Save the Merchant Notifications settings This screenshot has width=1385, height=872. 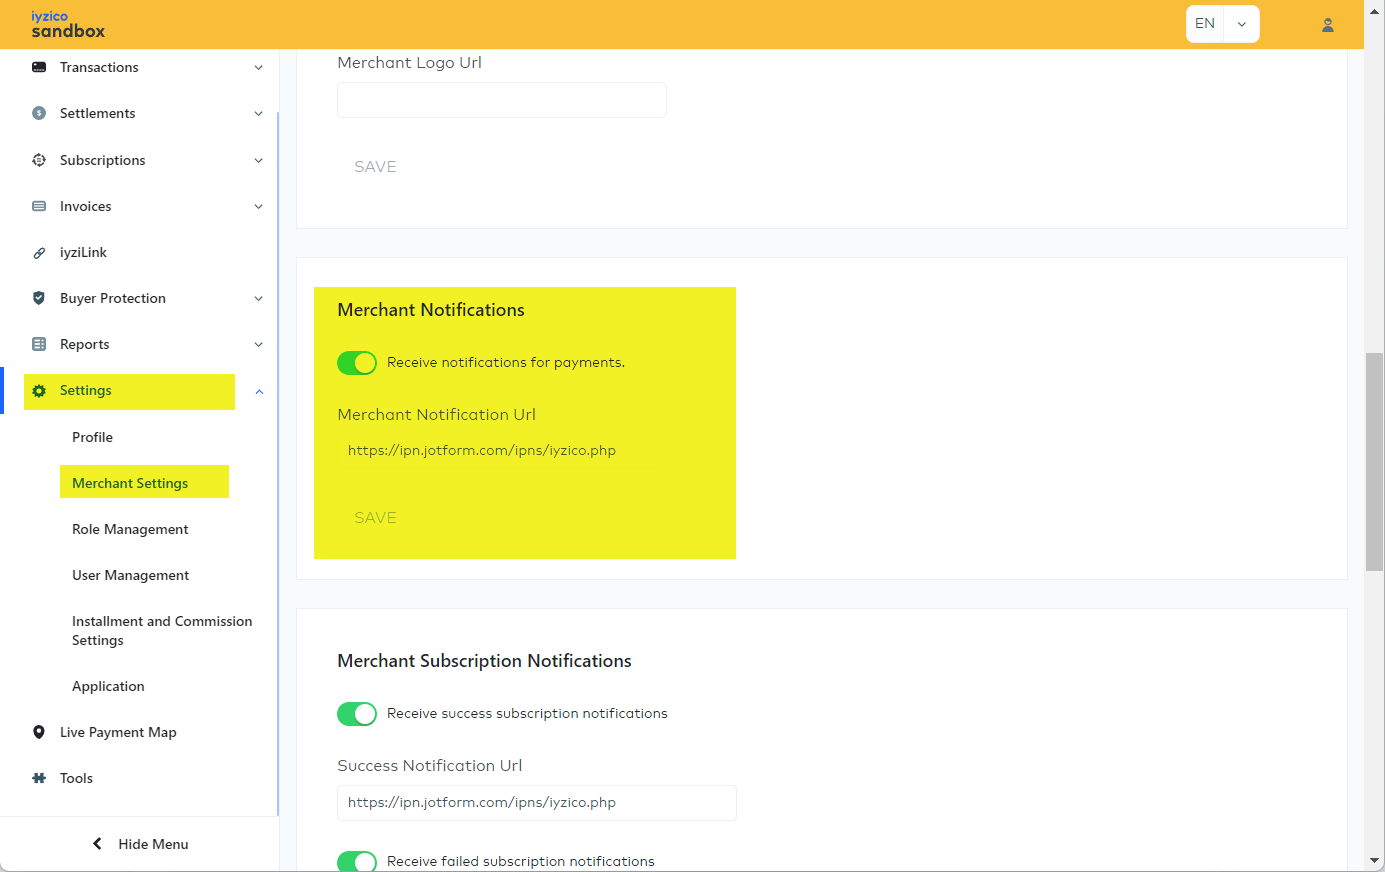pos(375,518)
